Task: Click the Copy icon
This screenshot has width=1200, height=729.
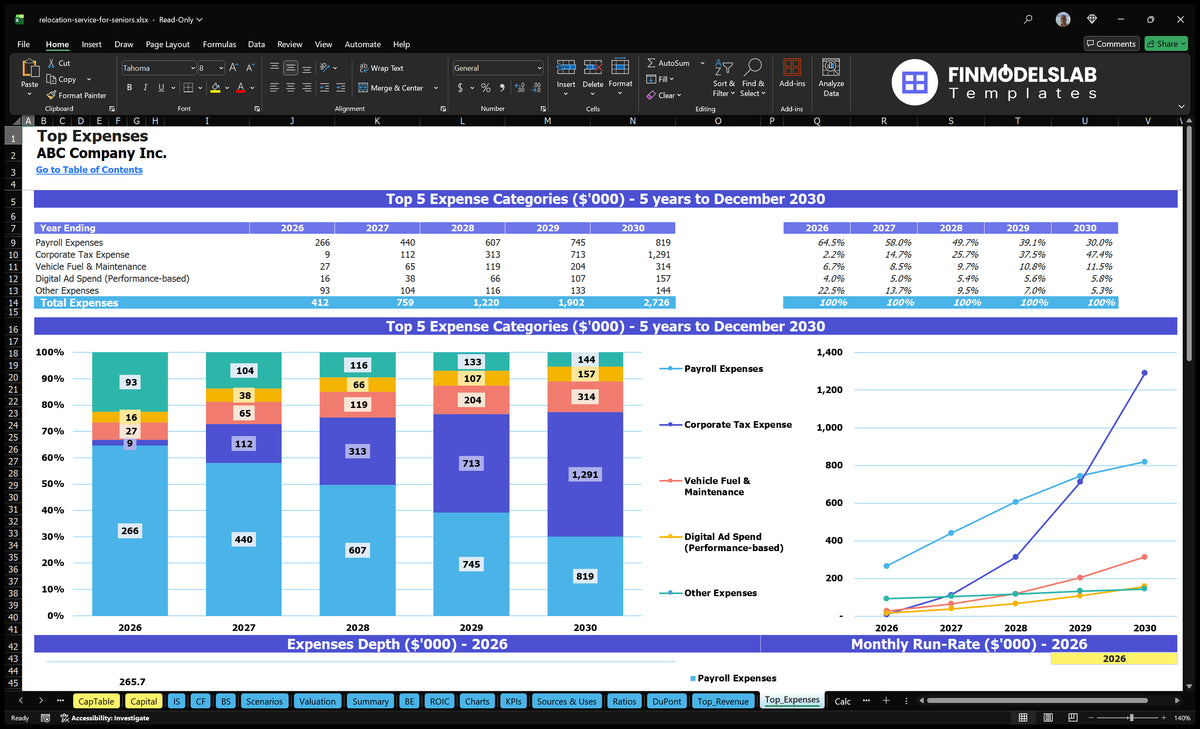Action: point(52,79)
